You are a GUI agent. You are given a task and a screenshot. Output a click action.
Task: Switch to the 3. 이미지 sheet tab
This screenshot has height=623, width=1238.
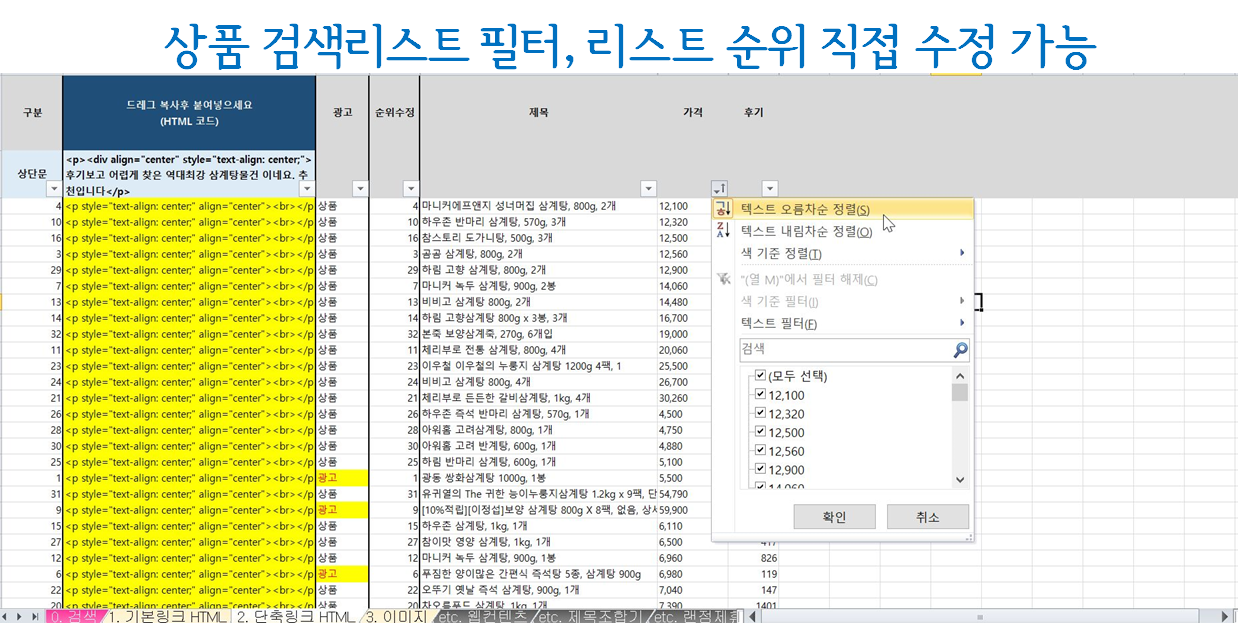point(399,616)
